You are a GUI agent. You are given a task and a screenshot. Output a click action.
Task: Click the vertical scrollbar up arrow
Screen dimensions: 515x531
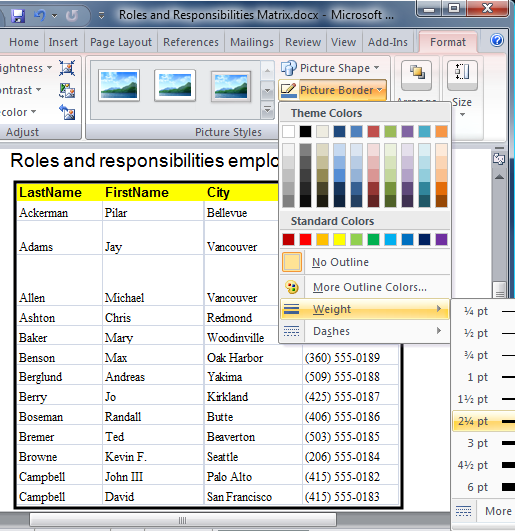coord(499,177)
